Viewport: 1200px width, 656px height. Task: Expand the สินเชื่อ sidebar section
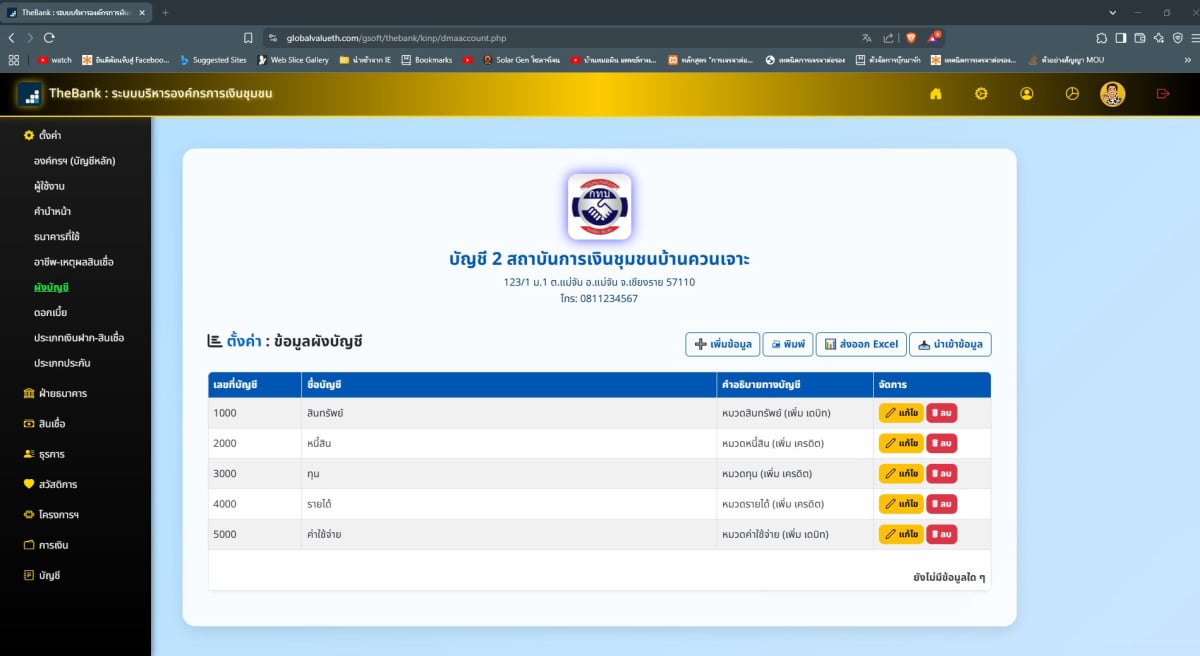pyautogui.click(x=44, y=424)
